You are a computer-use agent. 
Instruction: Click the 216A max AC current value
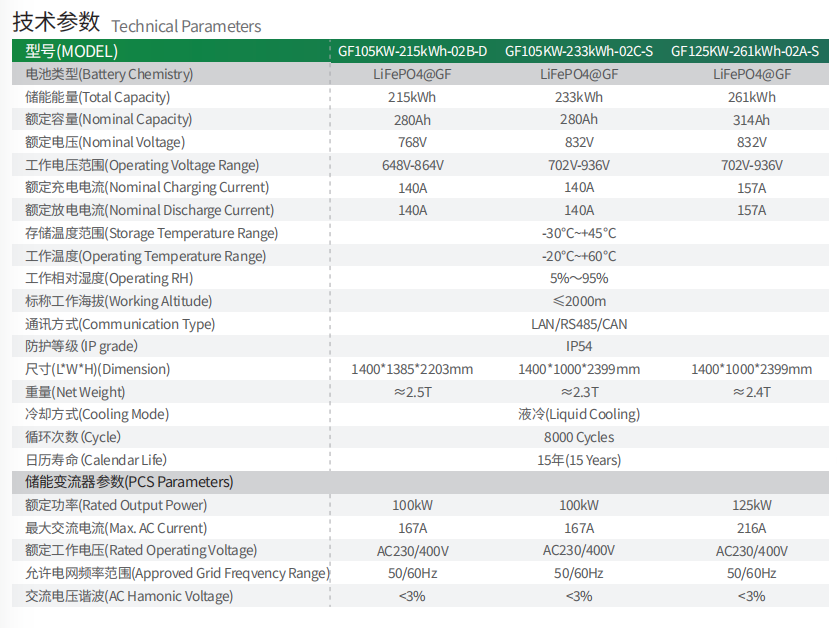coord(751,528)
